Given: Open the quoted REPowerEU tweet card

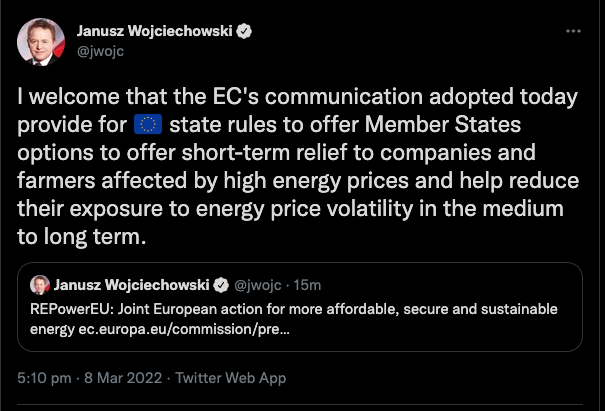Looking at the screenshot, I should click(300, 307).
